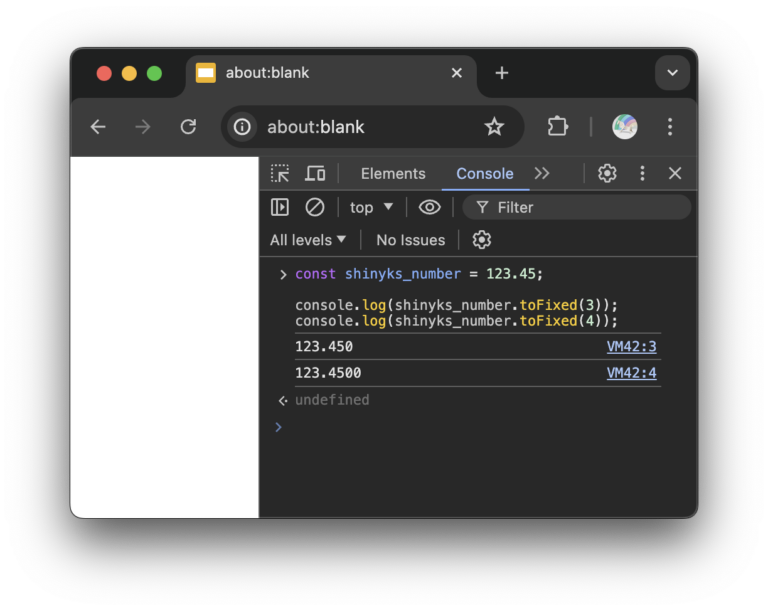
Task: Select the Console tab
Action: [x=484, y=173]
